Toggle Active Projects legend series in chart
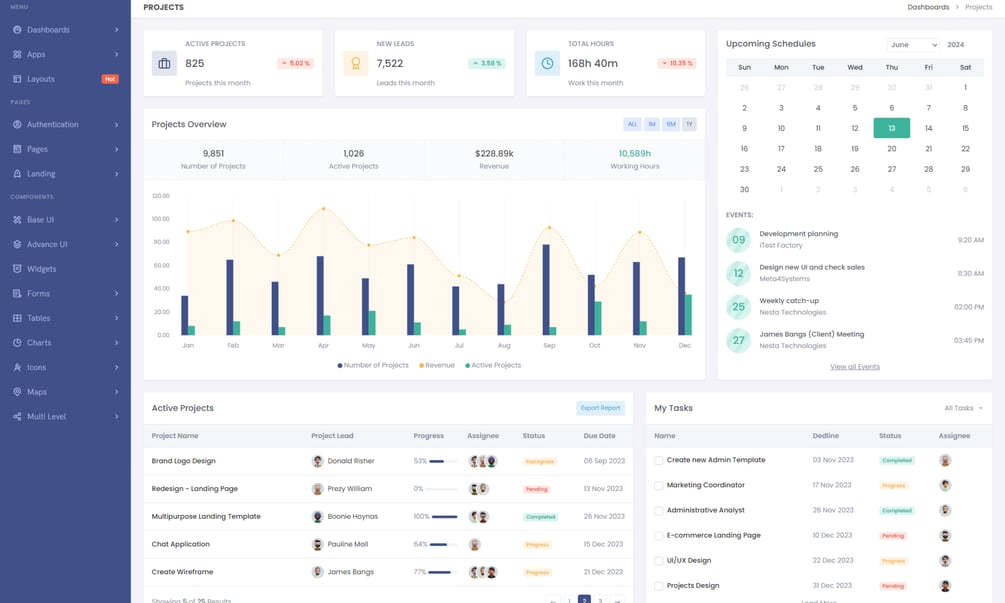The height and width of the screenshot is (603, 1005). tap(493, 365)
